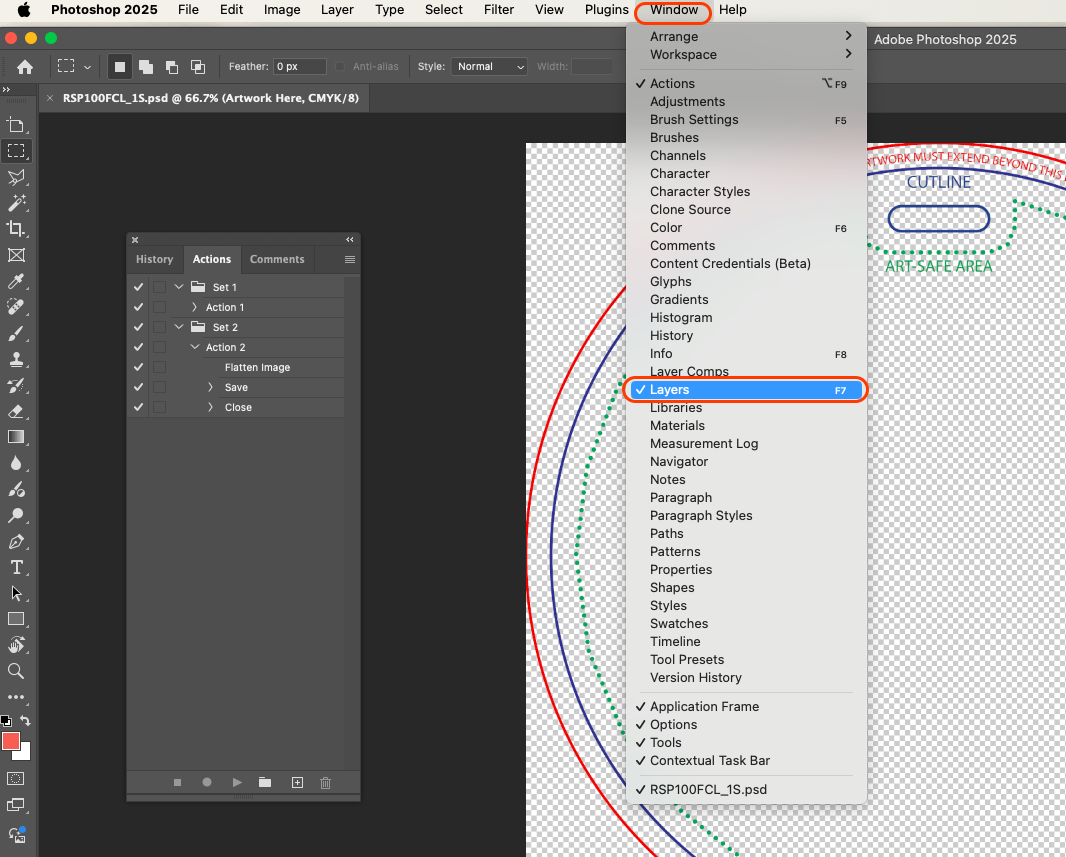Open the Style dropdown set to Normal
This screenshot has width=1066, height=857.
[x=489, y=67]
